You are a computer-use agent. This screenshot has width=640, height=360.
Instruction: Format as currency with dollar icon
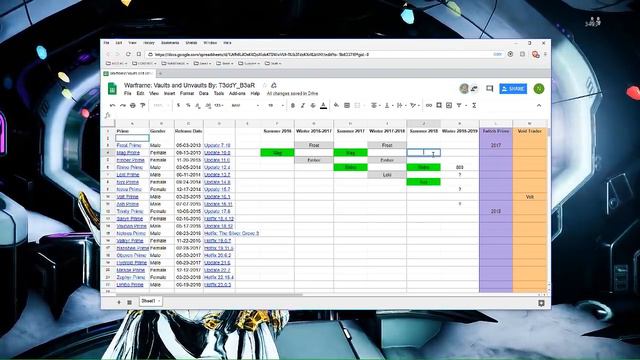tap(178, 105)
